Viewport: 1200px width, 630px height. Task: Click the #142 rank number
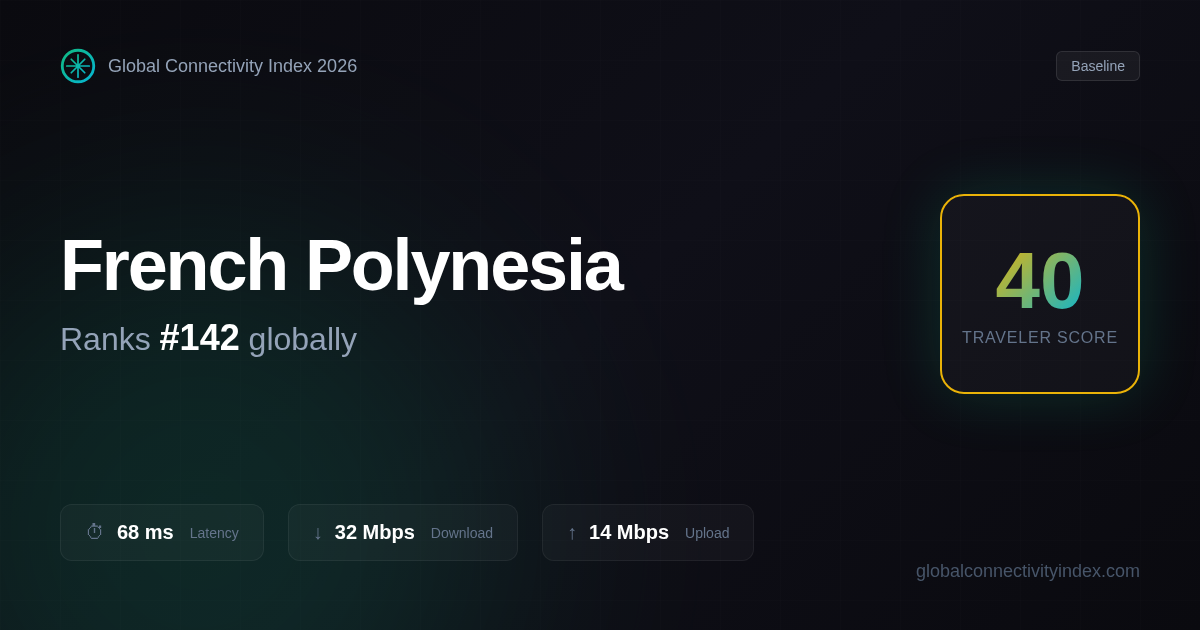[199, 338]
